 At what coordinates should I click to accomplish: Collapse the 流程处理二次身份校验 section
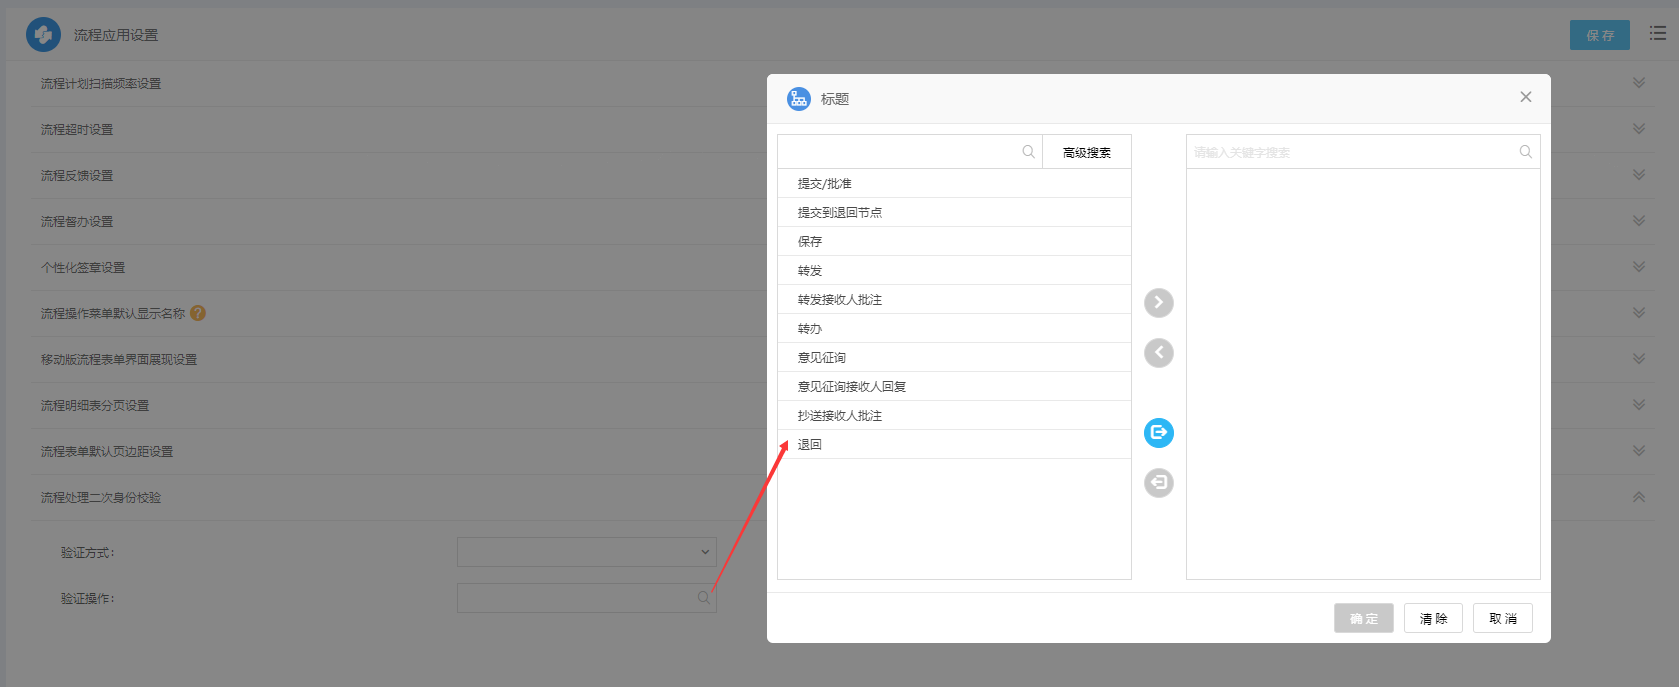coord(1638,497)
